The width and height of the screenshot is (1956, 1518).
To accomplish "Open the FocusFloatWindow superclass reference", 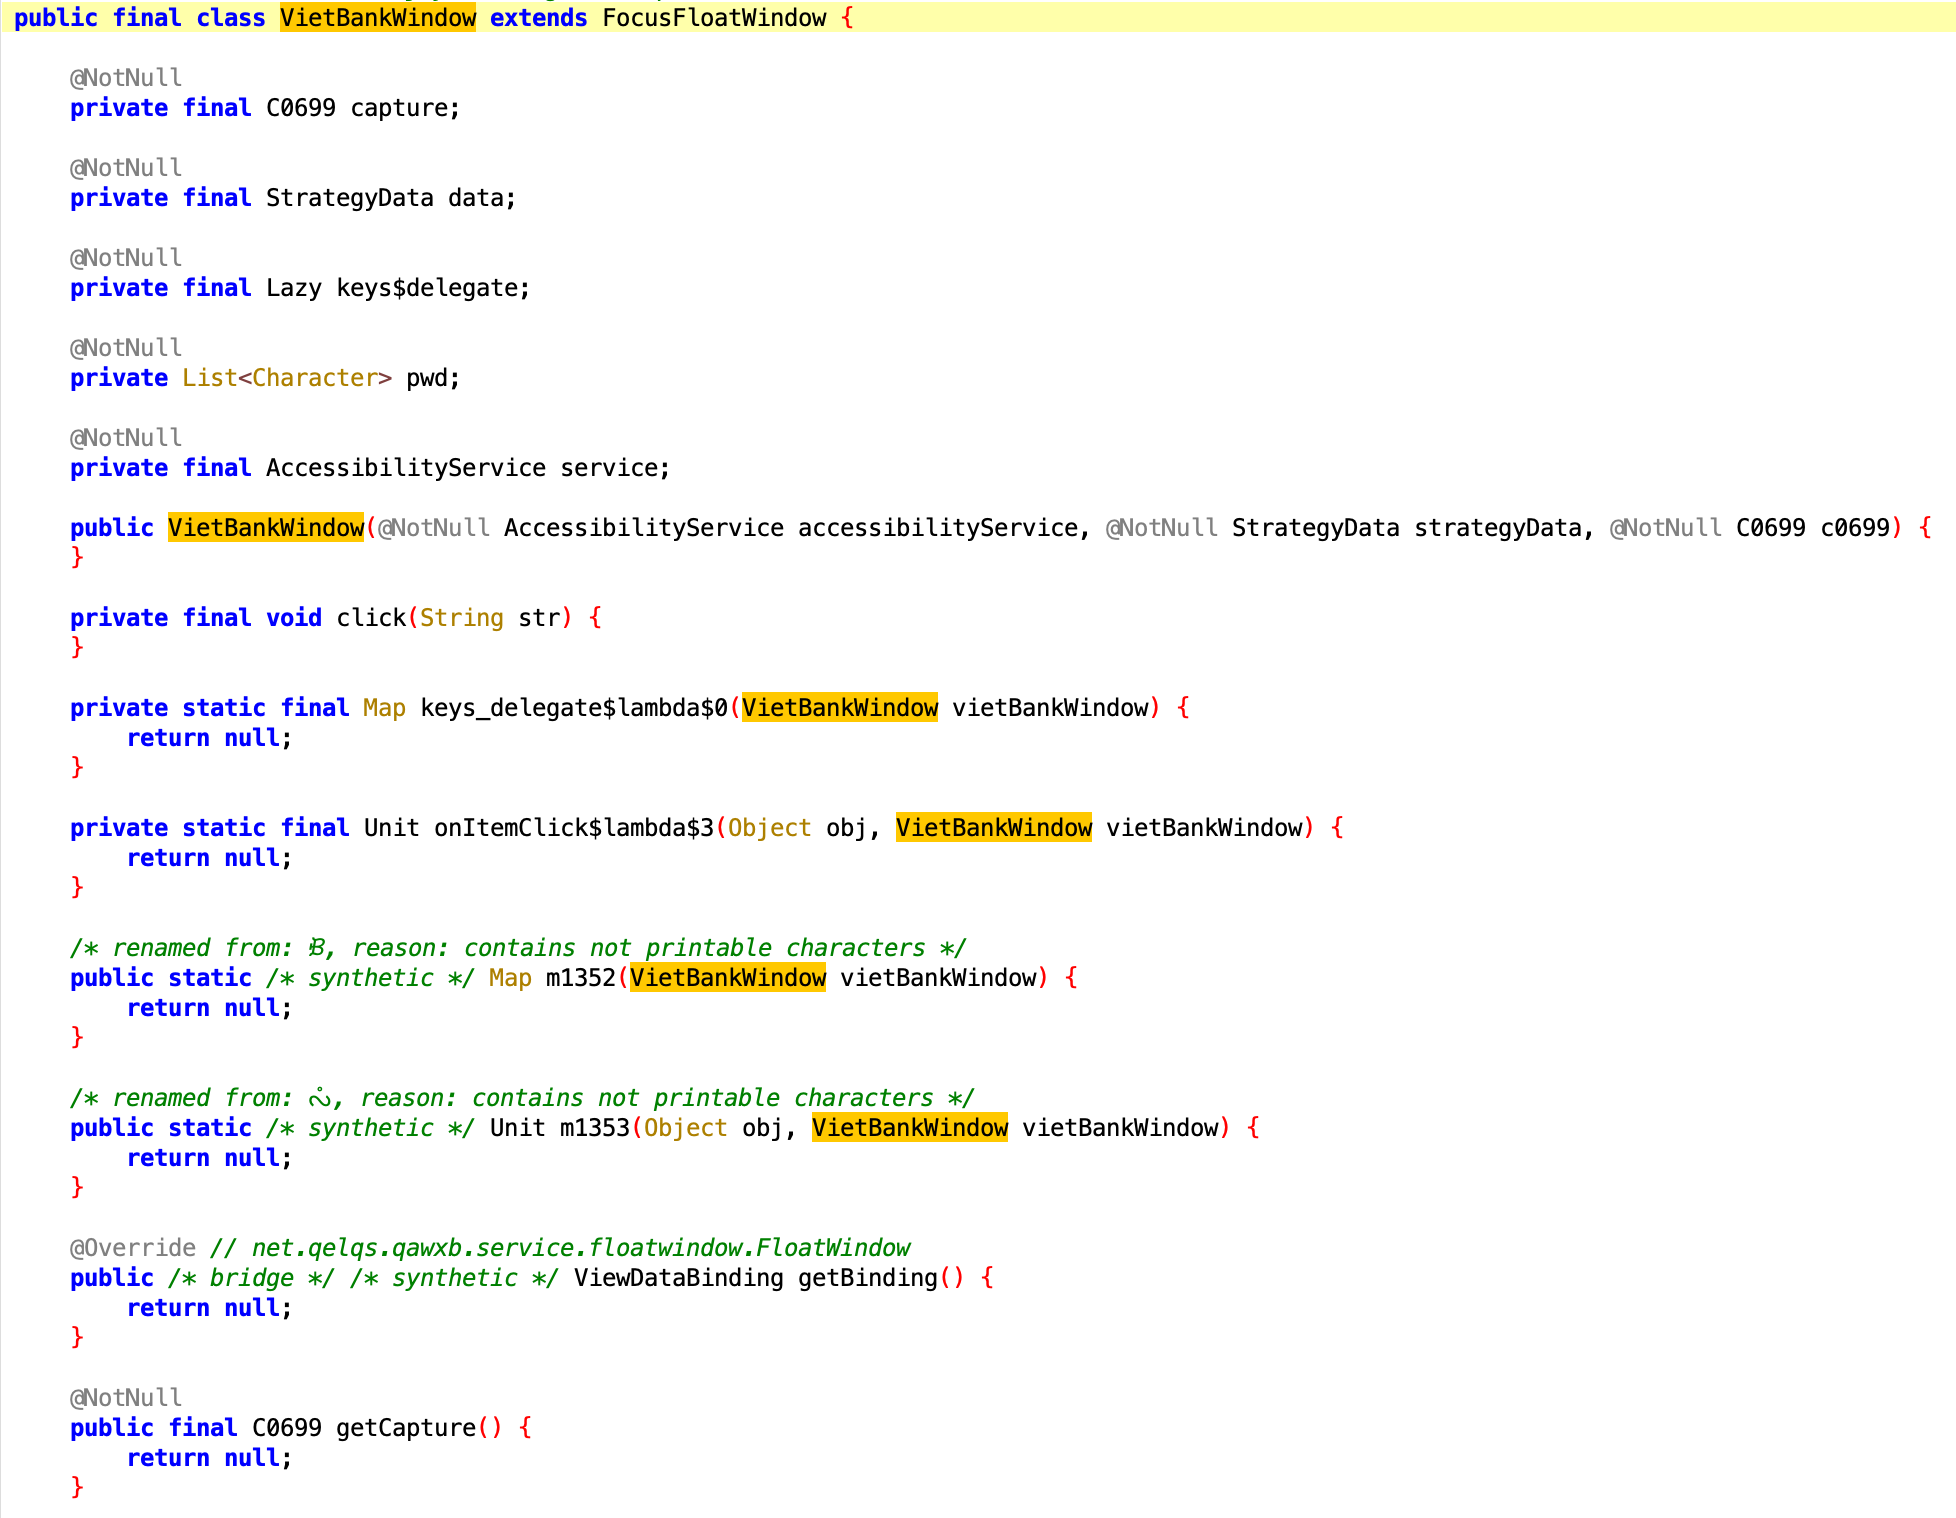I will coord(713,18).
